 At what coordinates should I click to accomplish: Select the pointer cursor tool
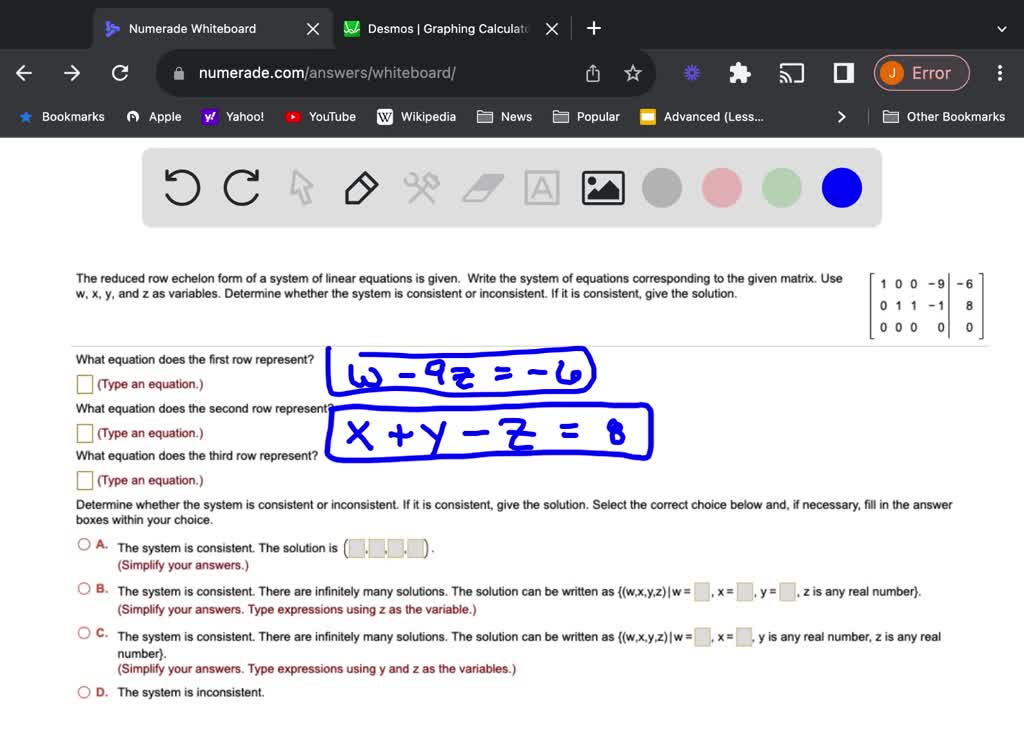301,187
